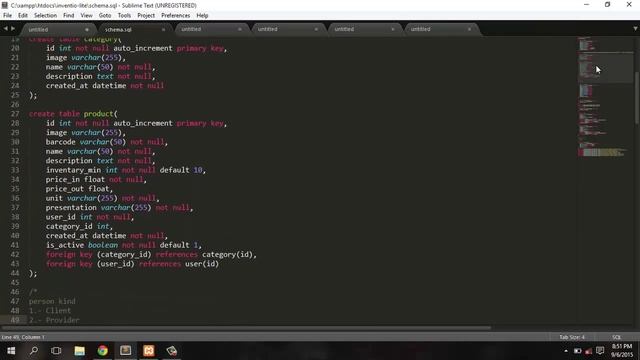Click 'foreign key (user_id)' line

click(132, 264)
